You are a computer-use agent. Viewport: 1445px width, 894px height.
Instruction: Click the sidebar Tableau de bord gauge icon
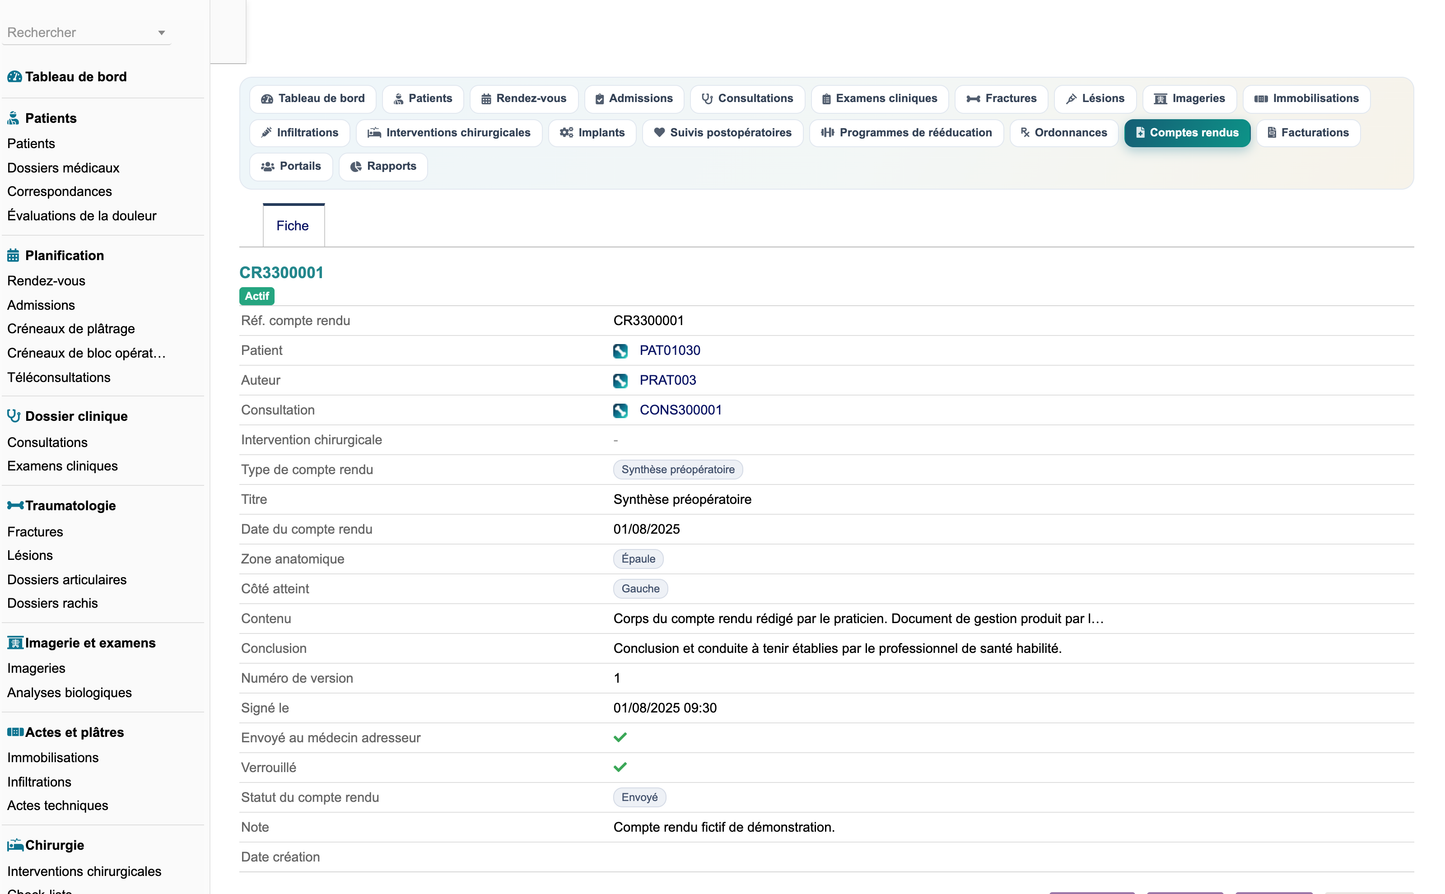[14, 77]
